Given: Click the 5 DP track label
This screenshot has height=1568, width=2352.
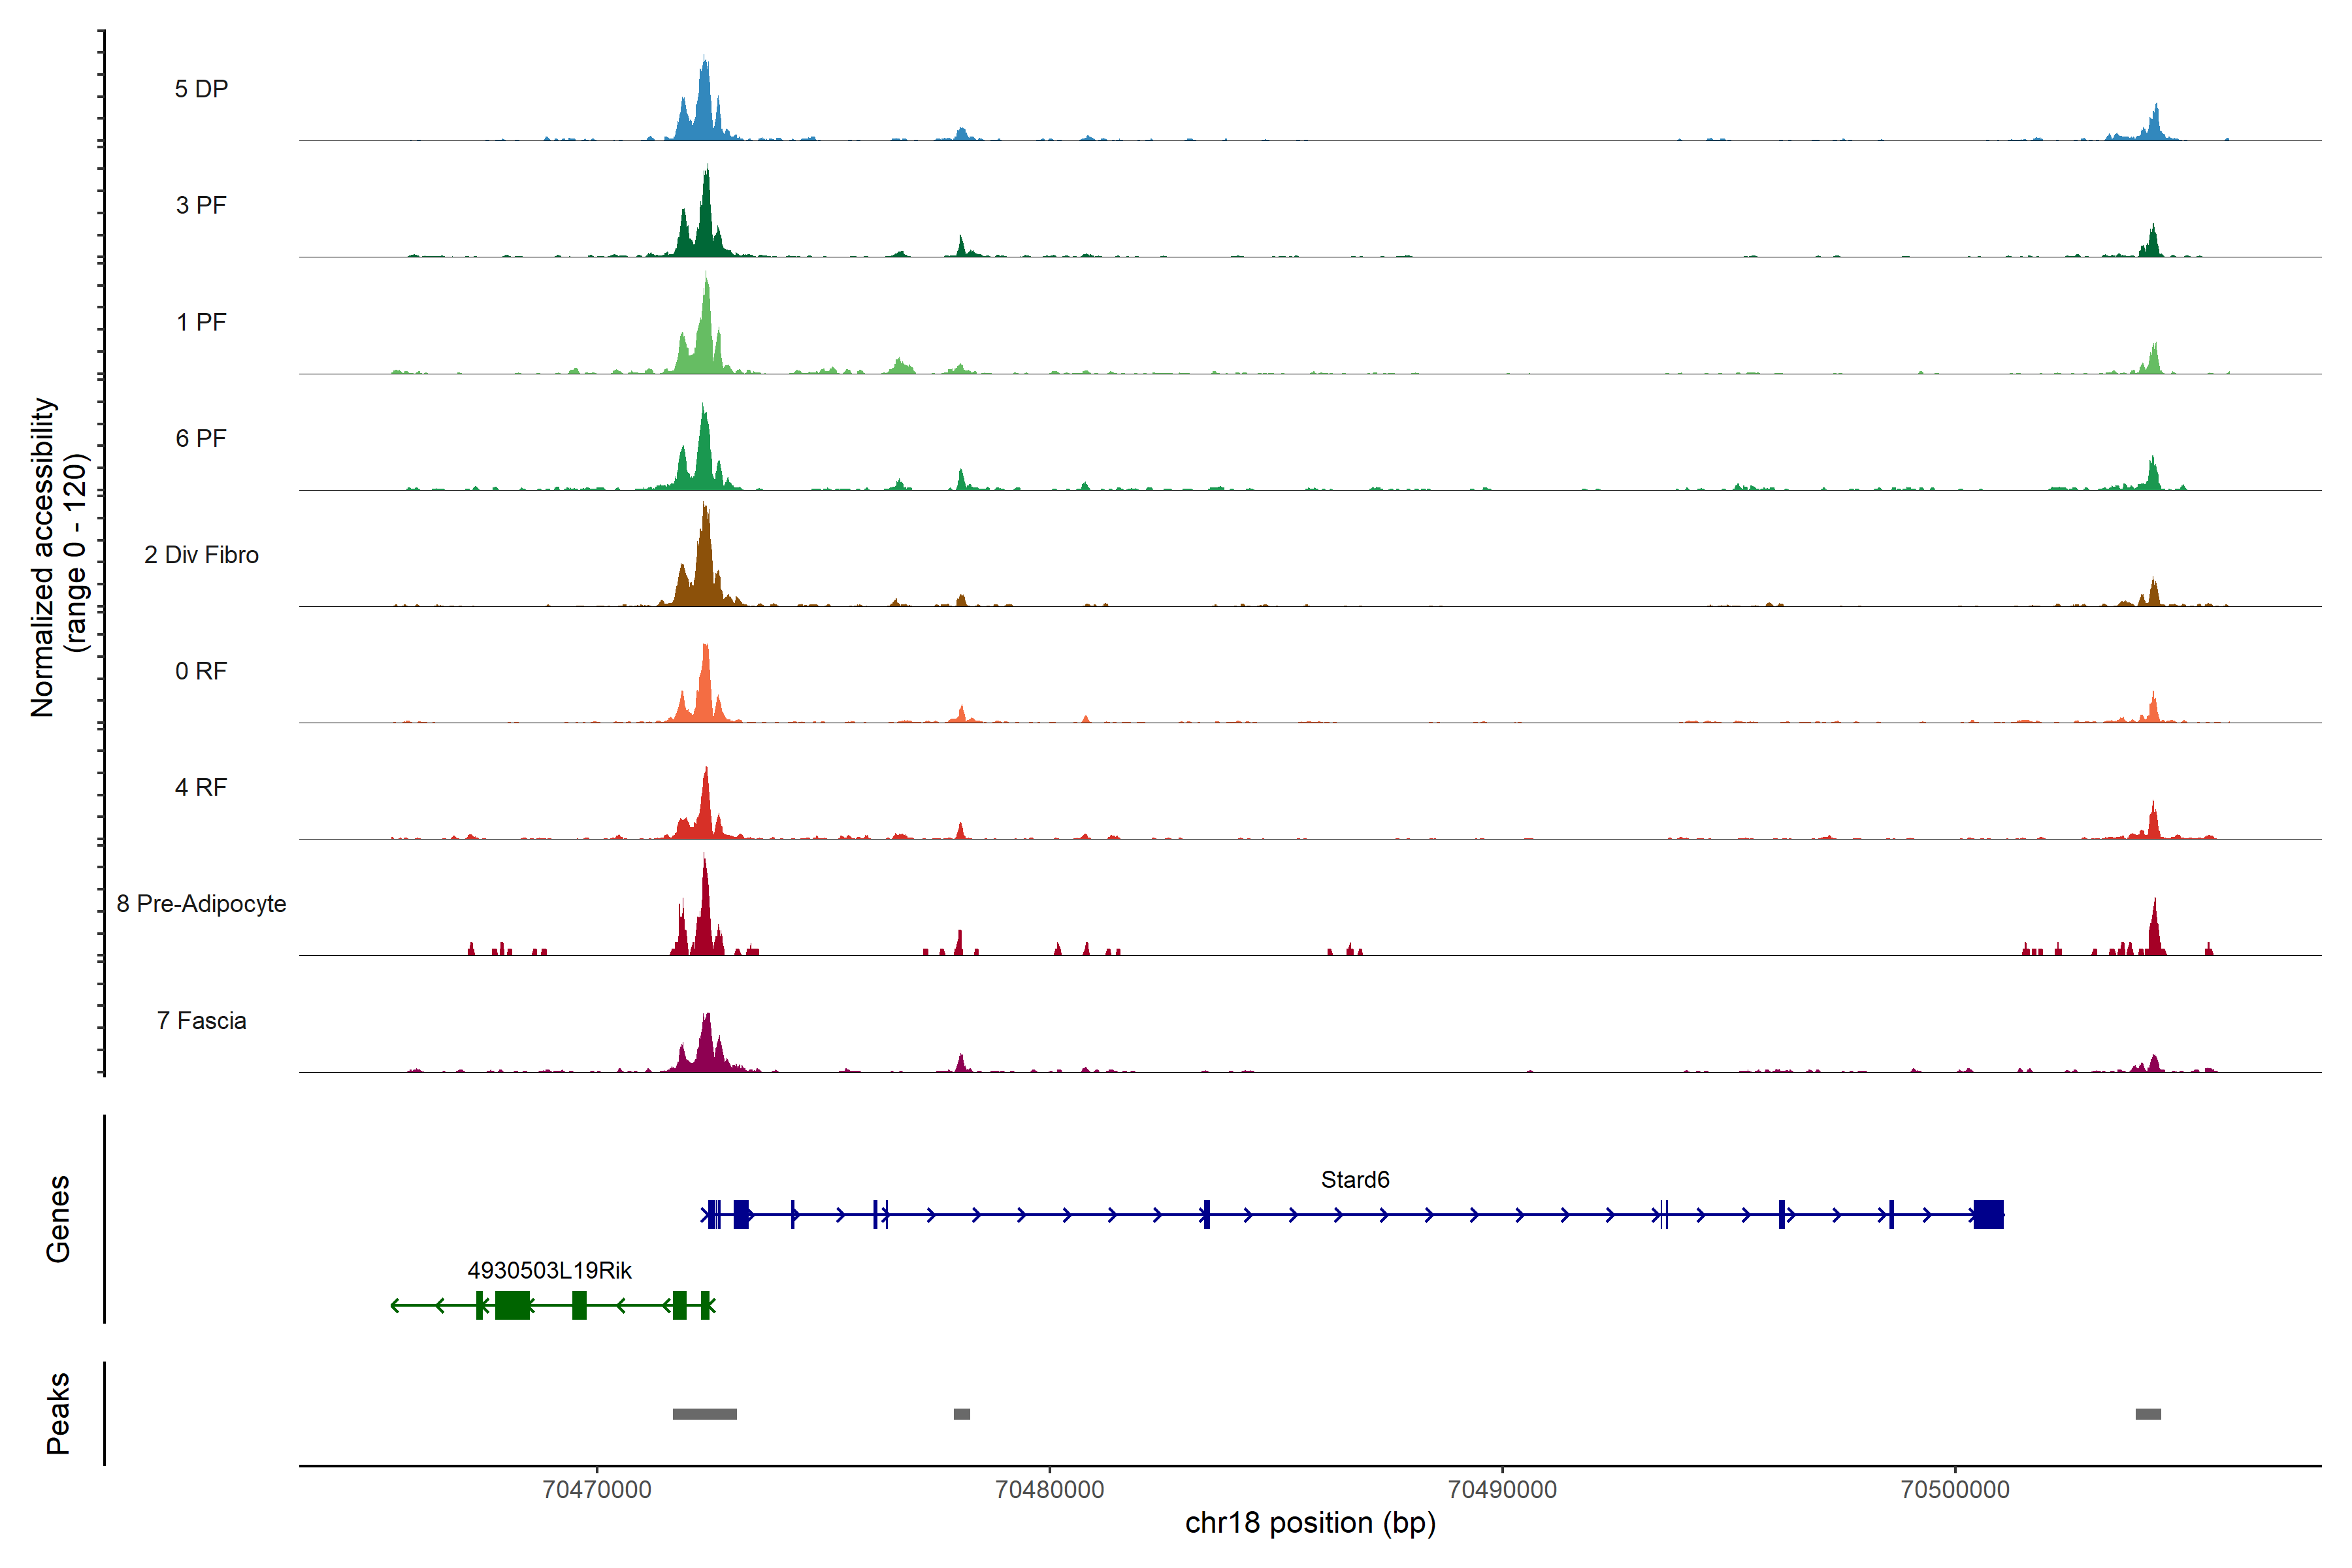Looking at the screenshot, I should pyautogui.click(x=201, y=89).
